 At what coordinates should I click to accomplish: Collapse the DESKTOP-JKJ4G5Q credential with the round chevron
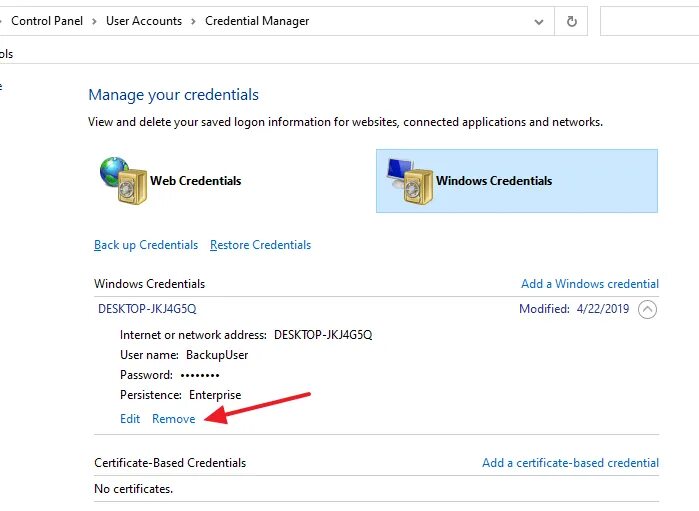click(x=647, y=309)
